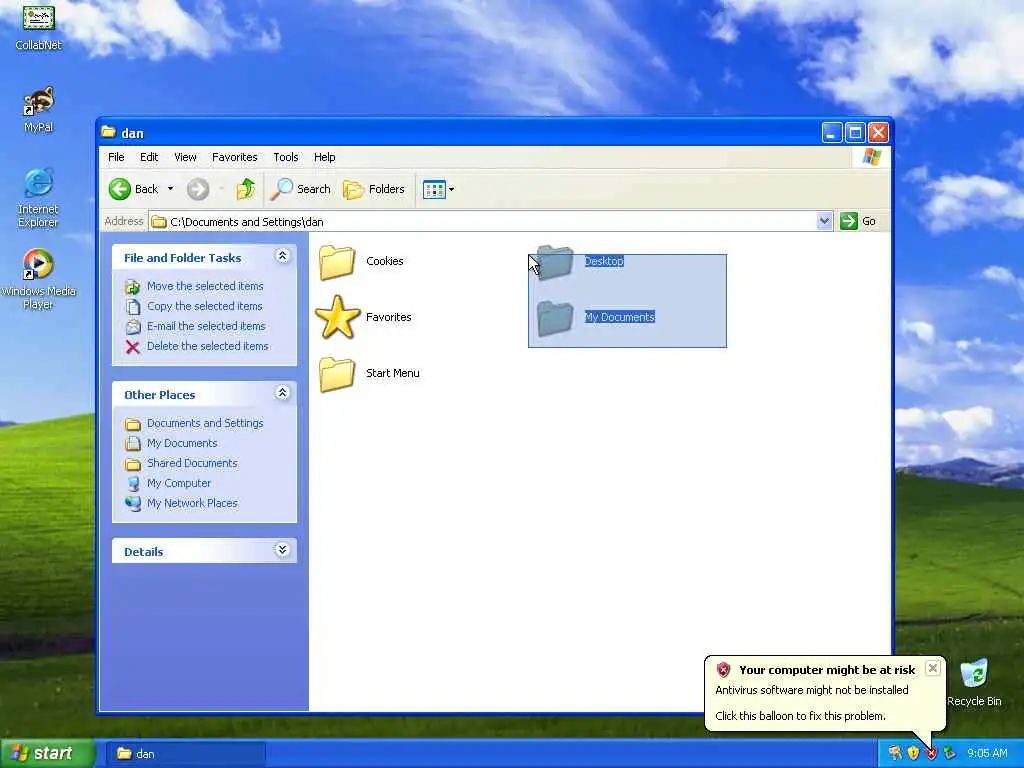Open the Tools menu
The height and width of the screenshot is (768, 1024).
pos(285,157)
